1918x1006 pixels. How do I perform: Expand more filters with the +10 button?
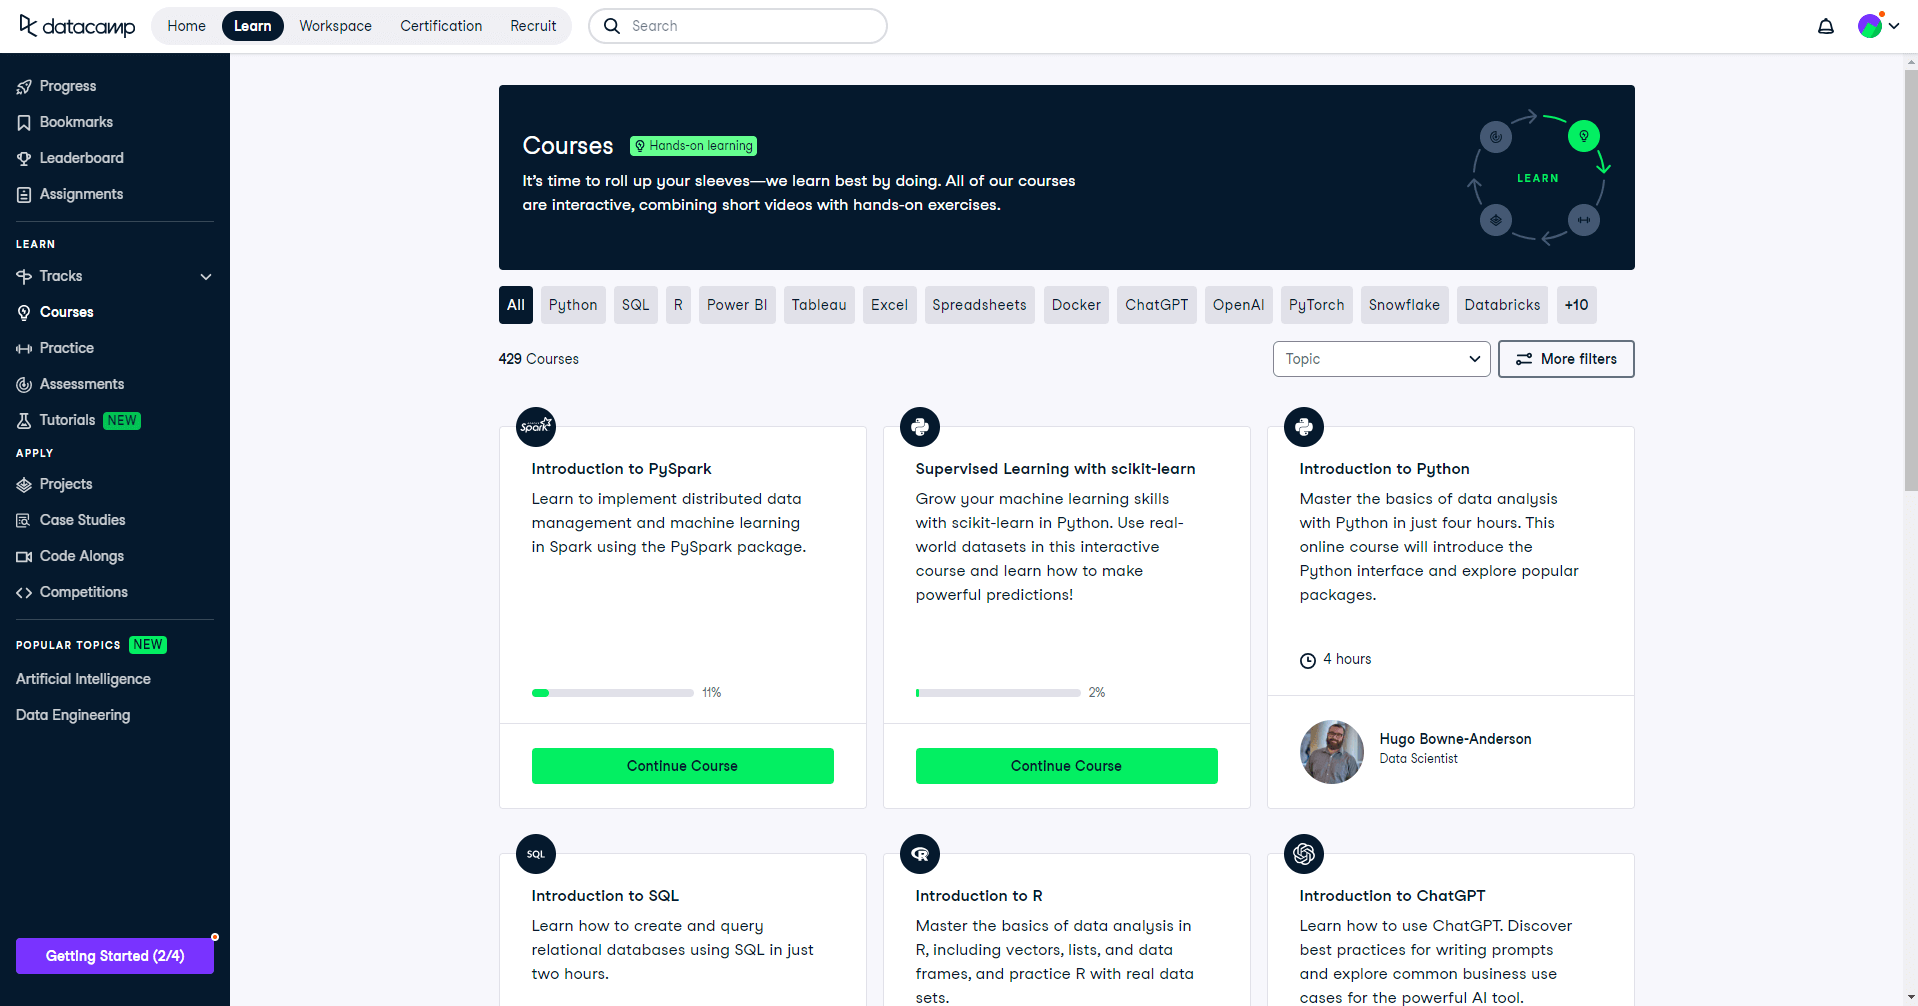1576,305
